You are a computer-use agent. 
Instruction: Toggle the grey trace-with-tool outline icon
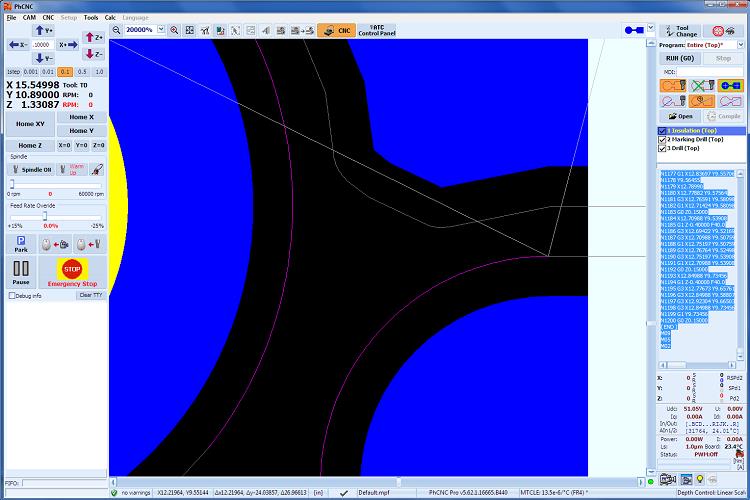tap(673, 101)
